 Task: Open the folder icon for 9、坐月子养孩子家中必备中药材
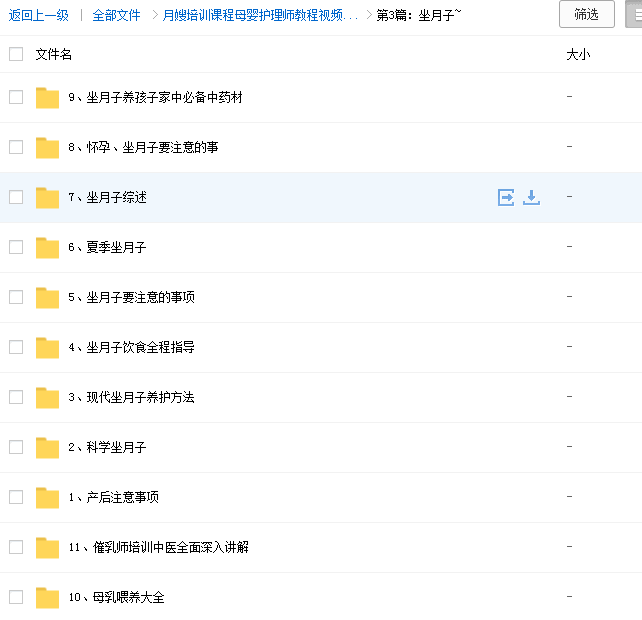[x=47, y=98]
